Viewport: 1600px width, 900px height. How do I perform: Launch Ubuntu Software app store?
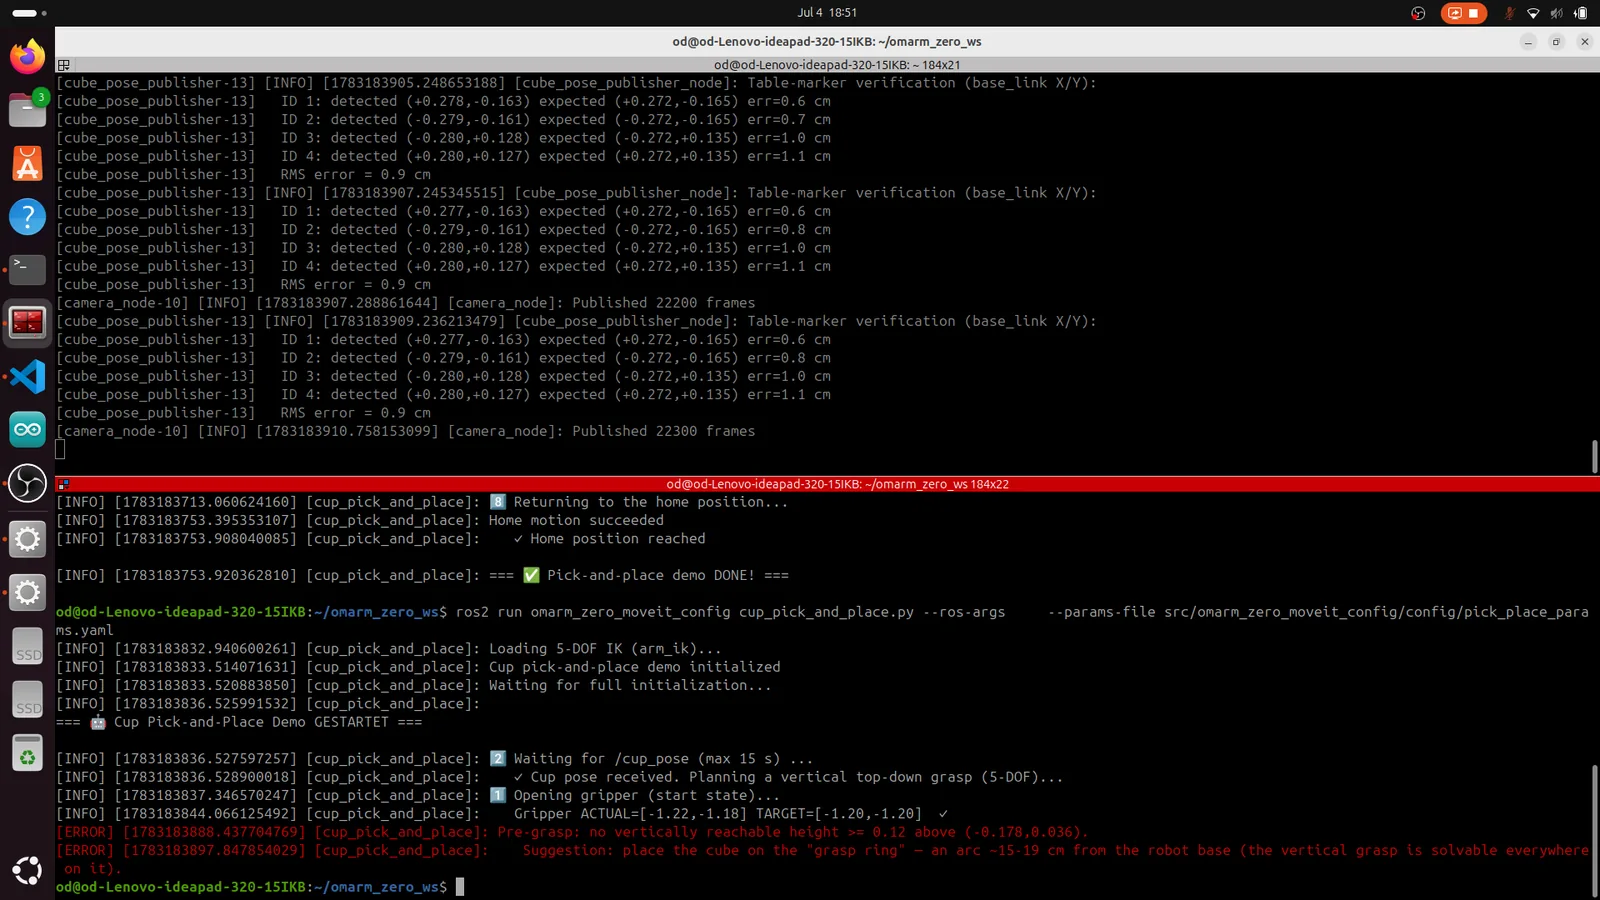[27, 163]
